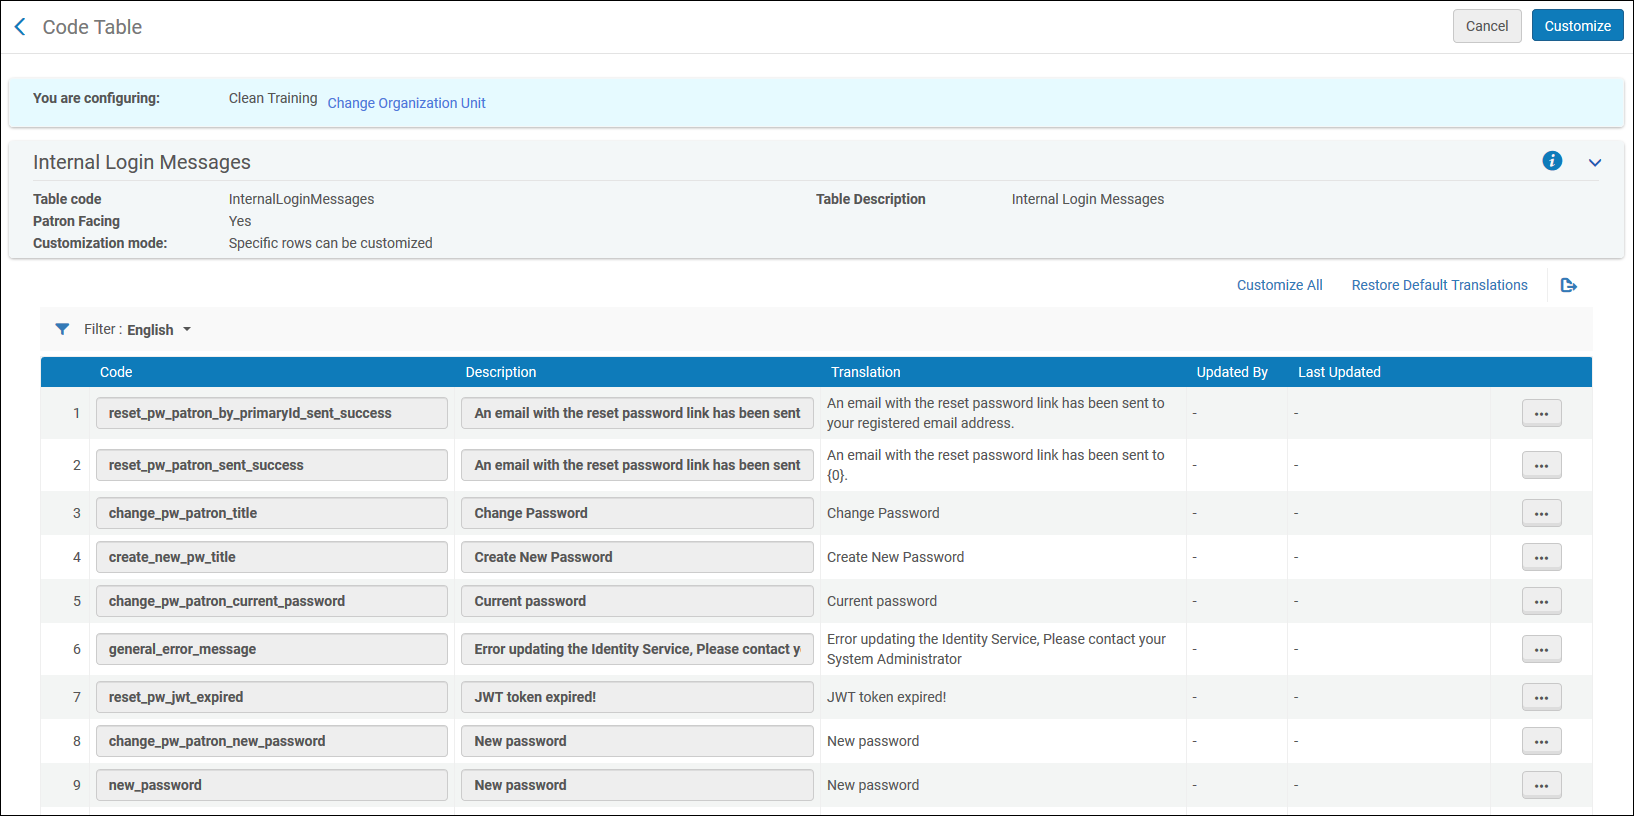Open row actions for reset_pw_patron_sent_success
1634x816 pixels.
point(1541,465)
